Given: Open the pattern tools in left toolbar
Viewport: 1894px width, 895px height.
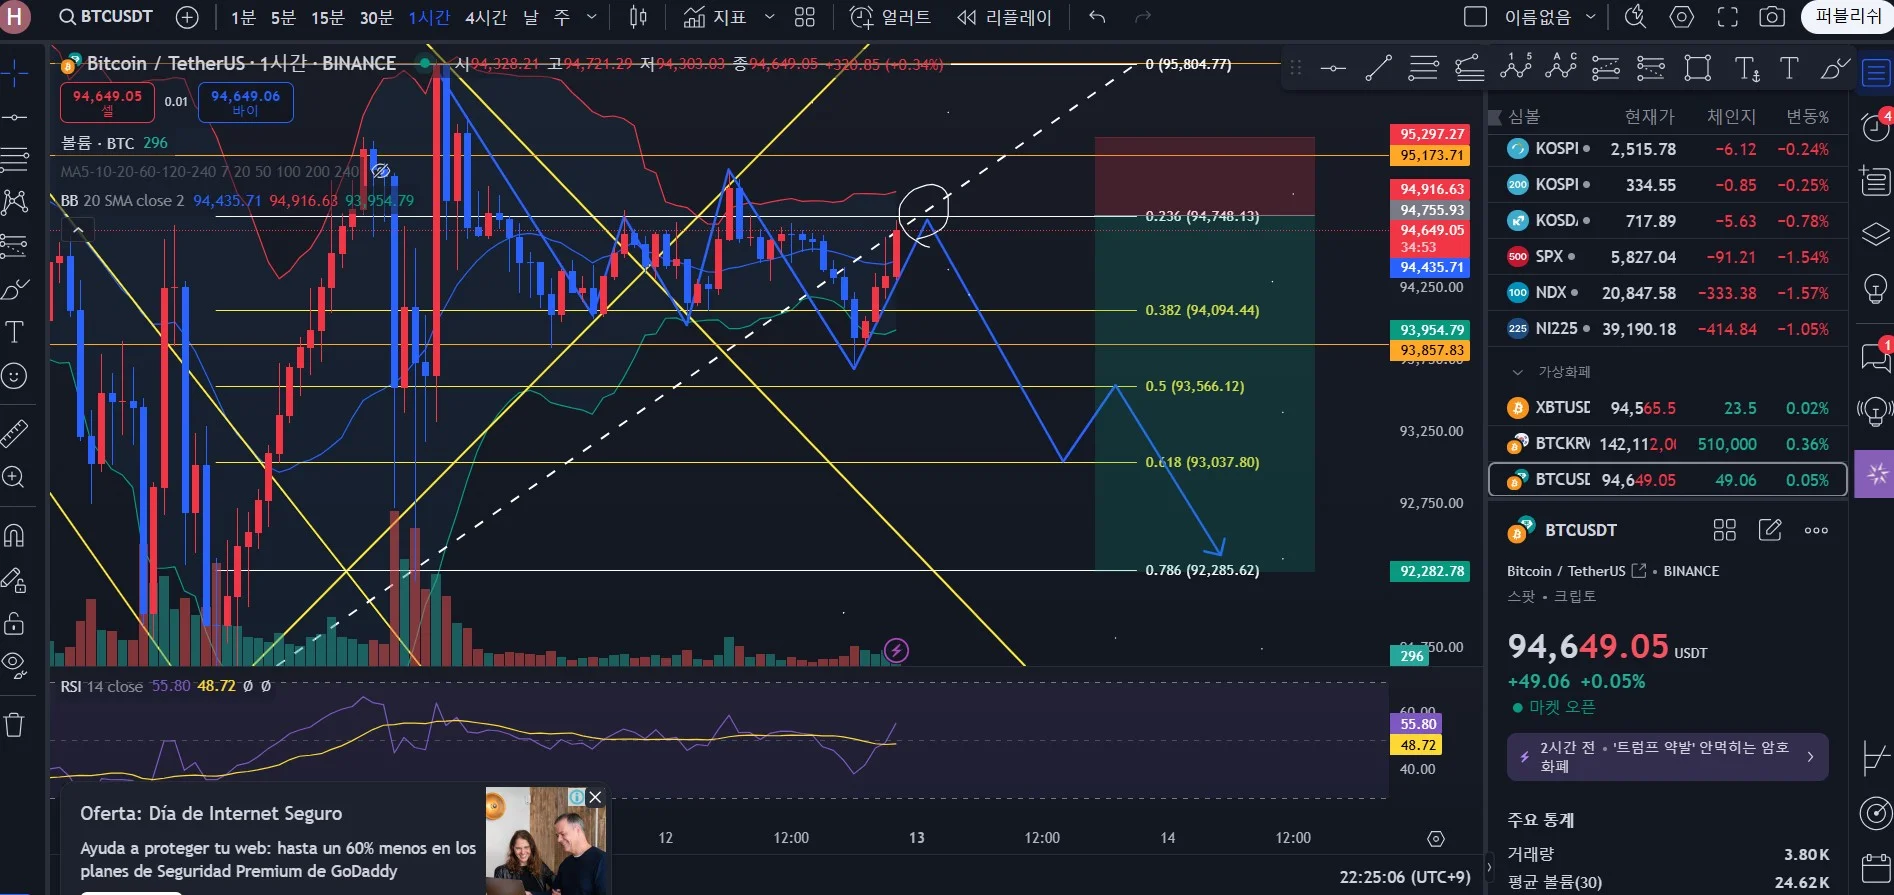Looking at the screenshot, I should click(15, 202).
